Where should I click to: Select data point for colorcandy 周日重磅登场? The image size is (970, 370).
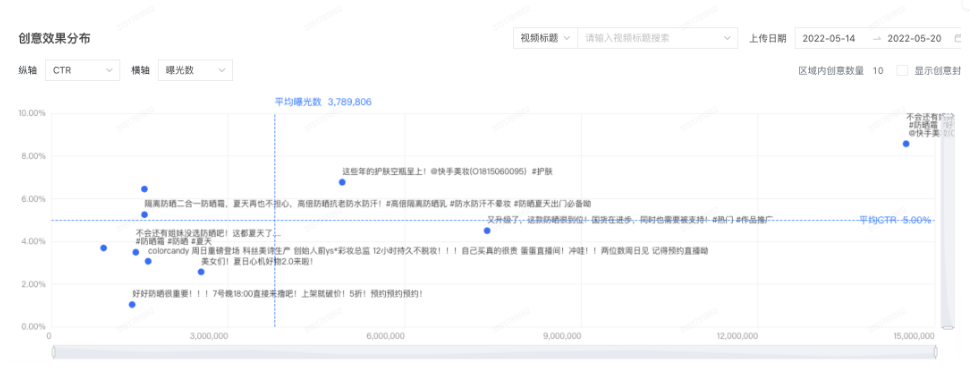tap(148, 261)
